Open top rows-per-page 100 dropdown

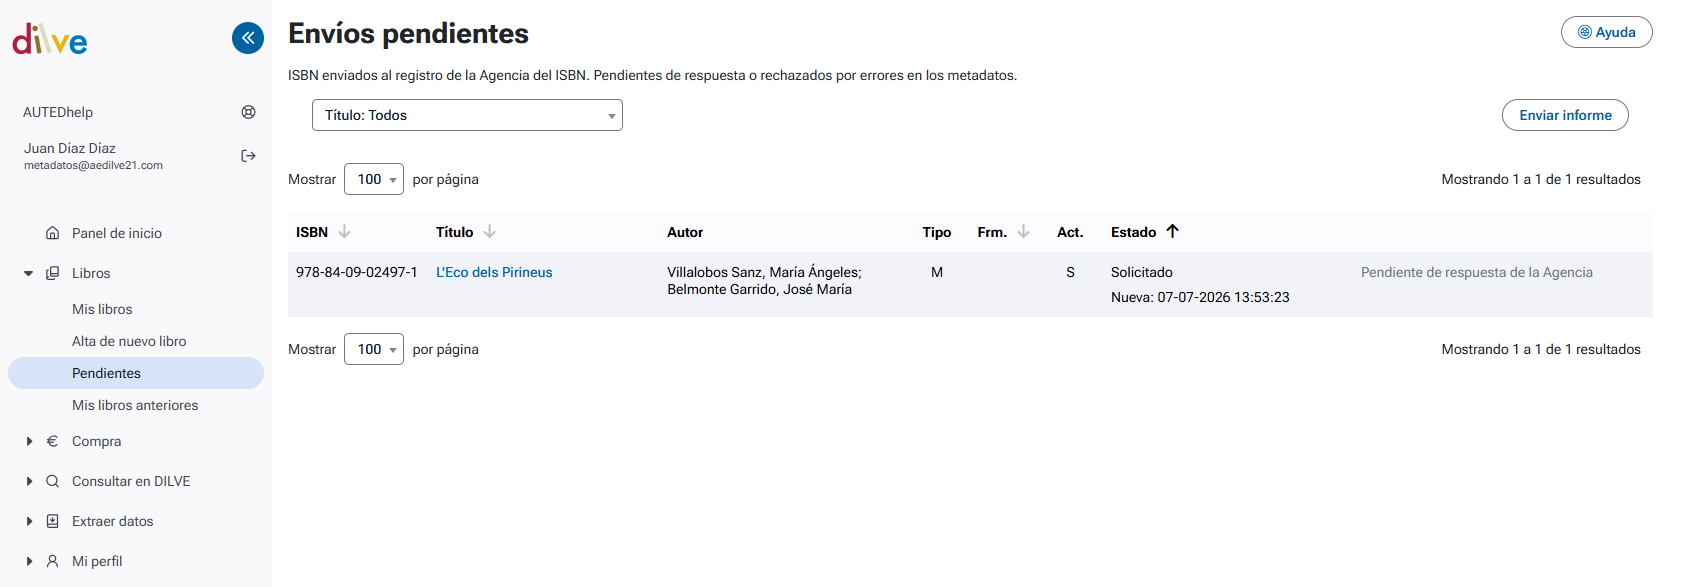tap(374, 179)
